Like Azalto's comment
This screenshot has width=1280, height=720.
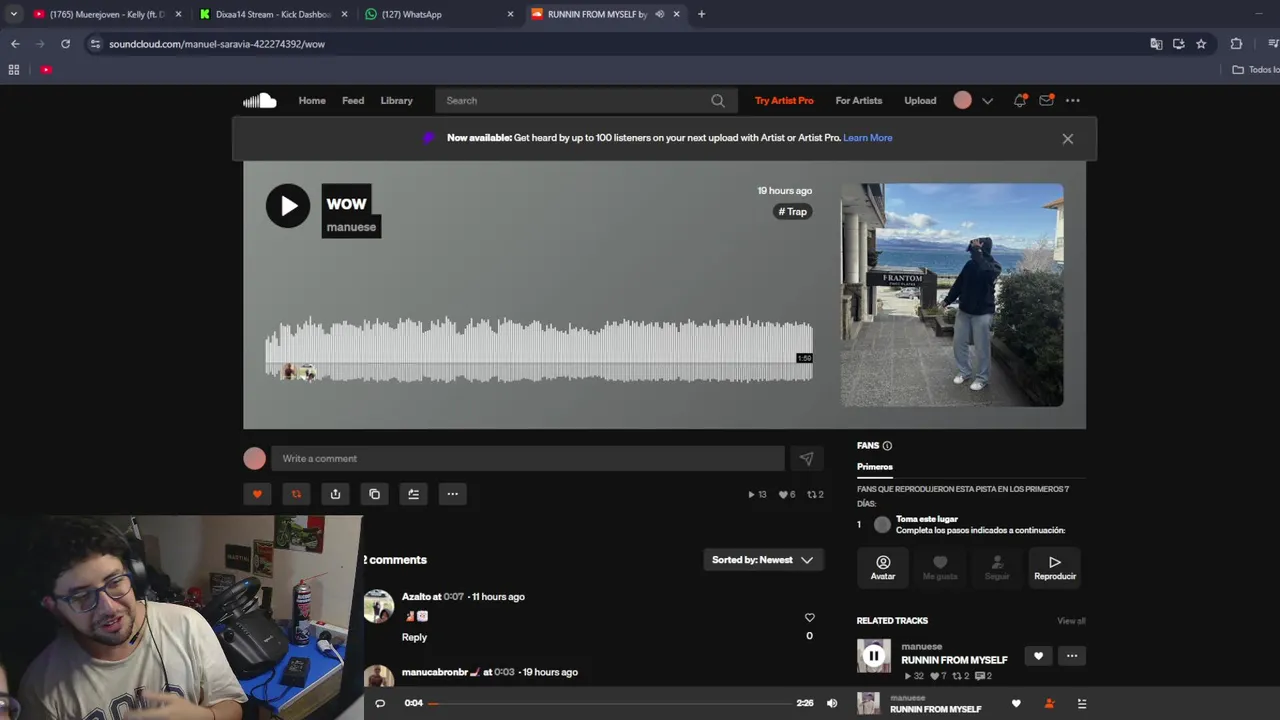click(809, 618)
